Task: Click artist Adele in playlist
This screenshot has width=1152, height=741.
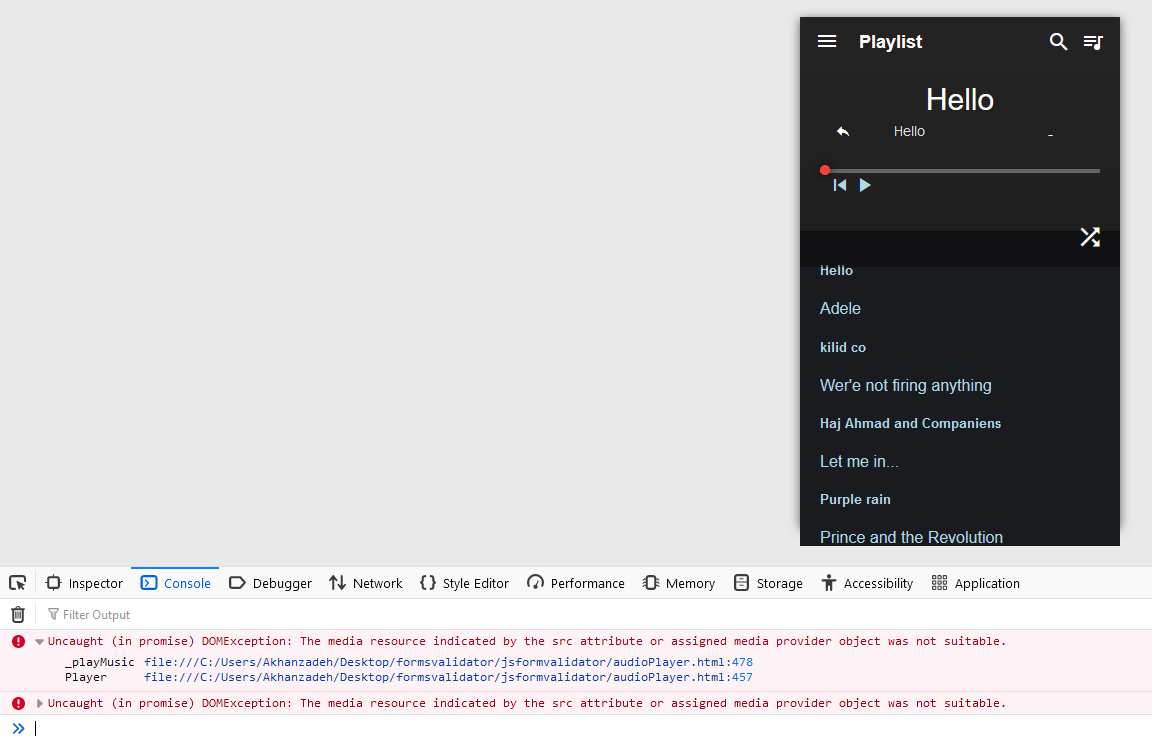Action: pos(840,308)
